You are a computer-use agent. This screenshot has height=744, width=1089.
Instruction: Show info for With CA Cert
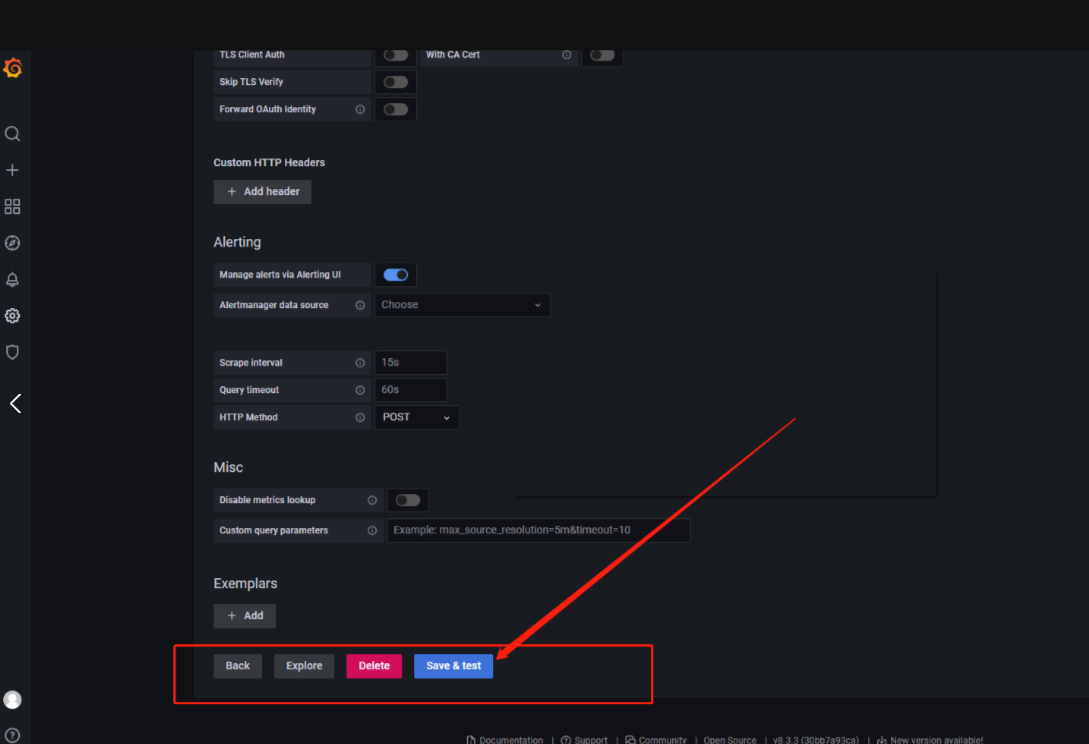(567, 55)
